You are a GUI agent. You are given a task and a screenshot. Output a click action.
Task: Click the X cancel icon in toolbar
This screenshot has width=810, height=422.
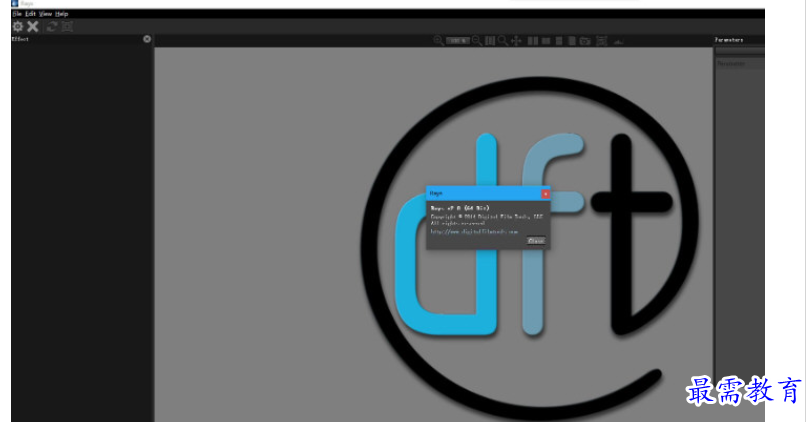pyautogui.click(x=33, y=26)
